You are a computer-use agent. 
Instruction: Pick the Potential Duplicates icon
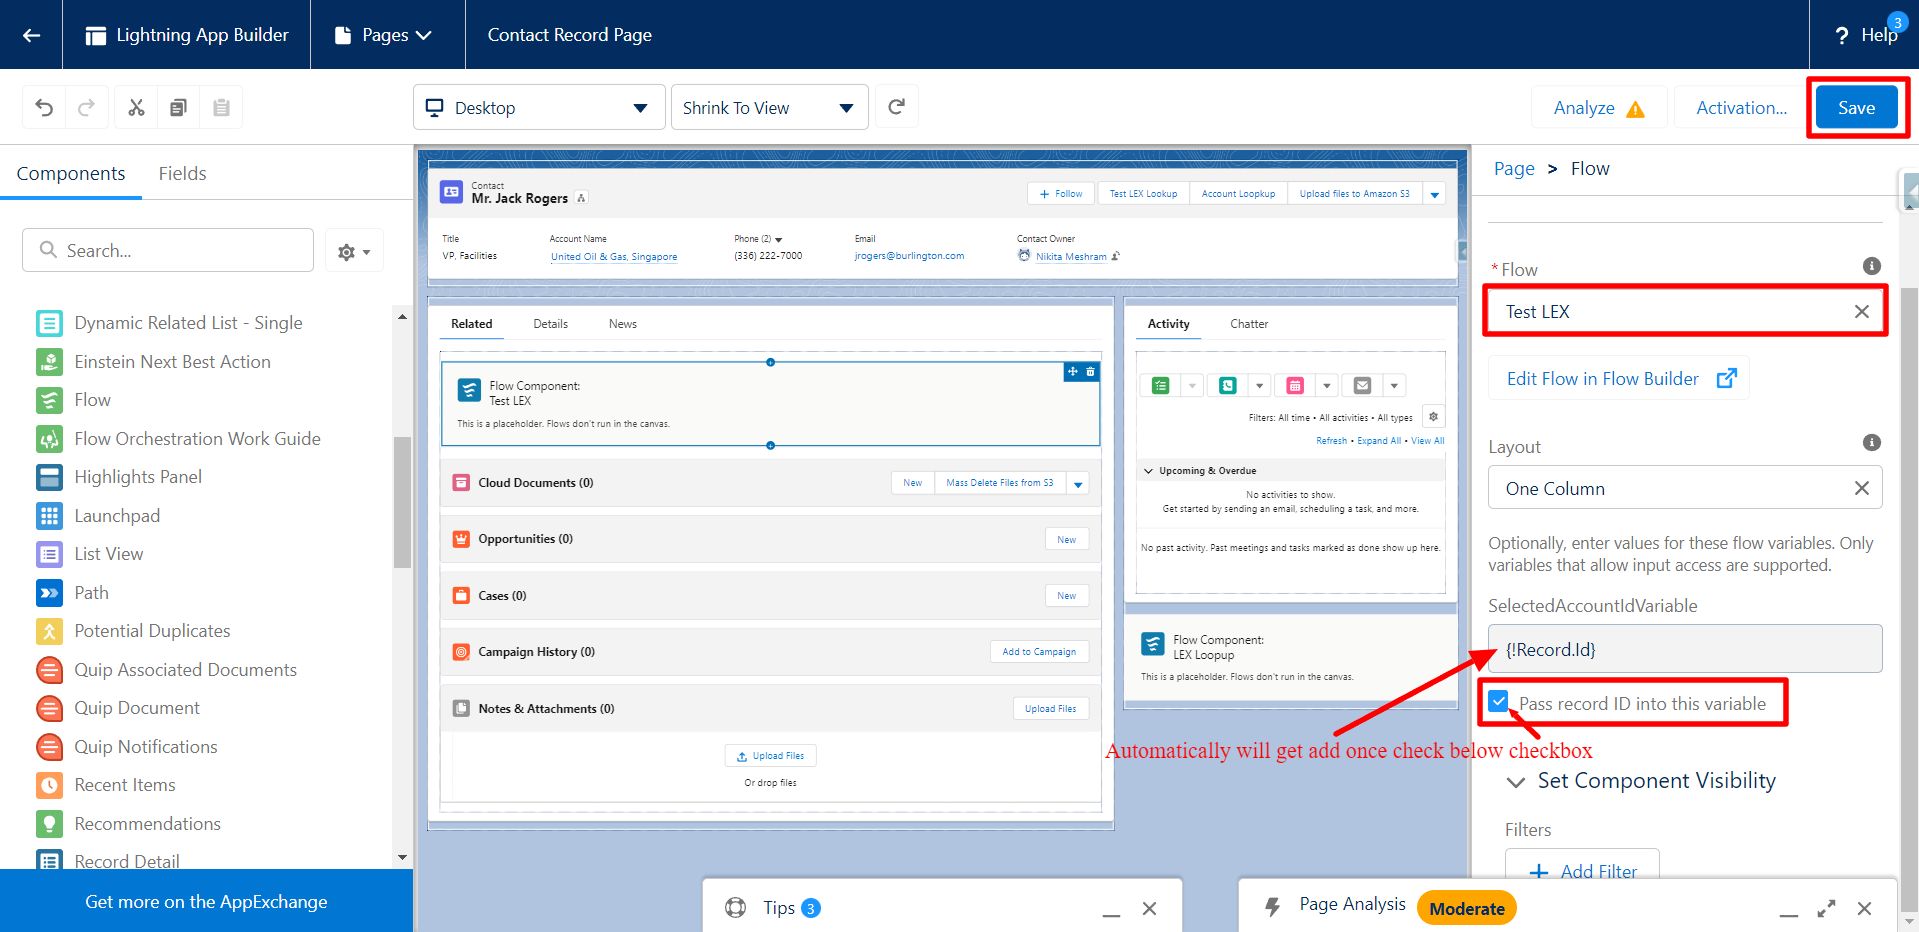click(49, 631)
